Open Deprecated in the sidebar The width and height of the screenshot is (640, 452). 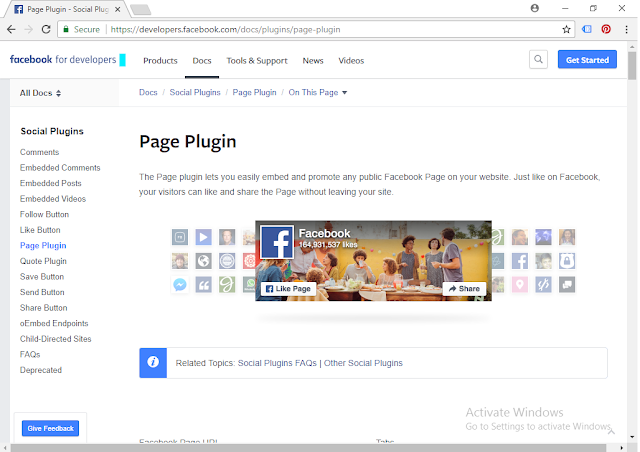[41, 370]
